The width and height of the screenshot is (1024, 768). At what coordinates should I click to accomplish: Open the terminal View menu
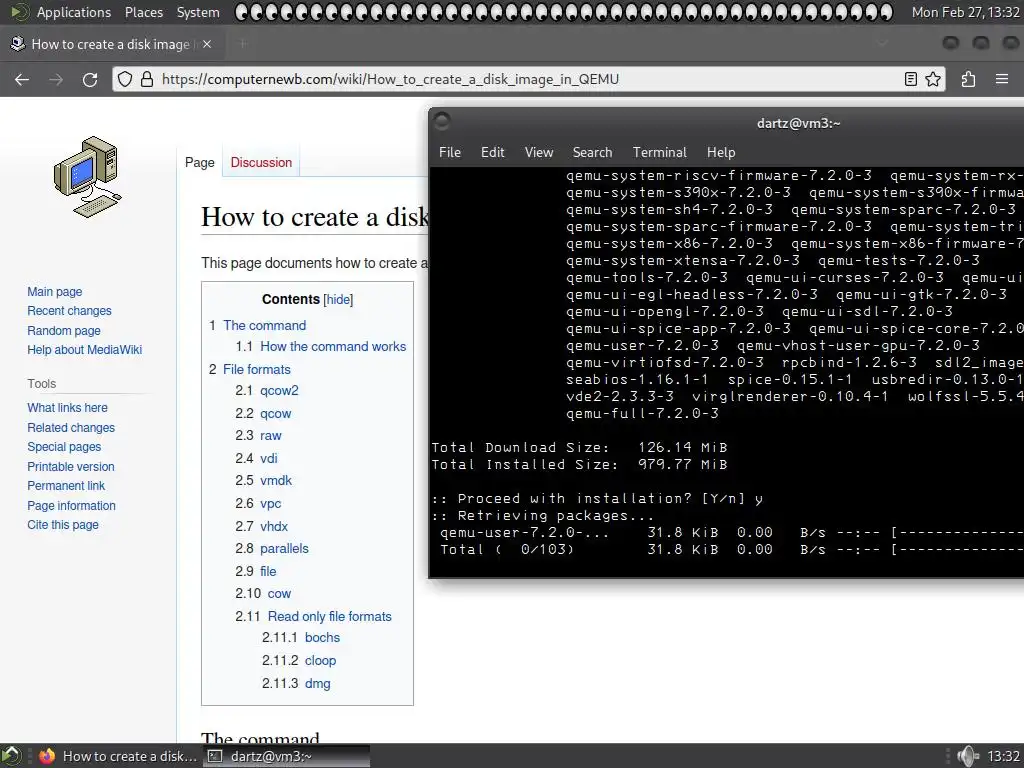539,152
